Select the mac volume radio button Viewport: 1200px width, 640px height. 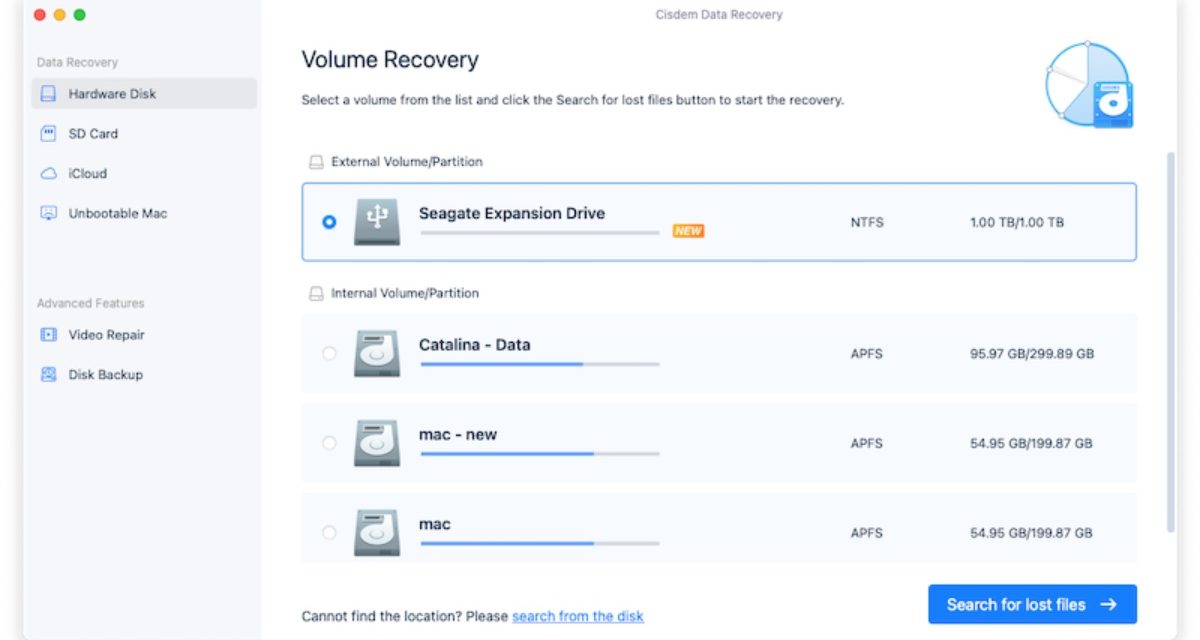[330, 532]
